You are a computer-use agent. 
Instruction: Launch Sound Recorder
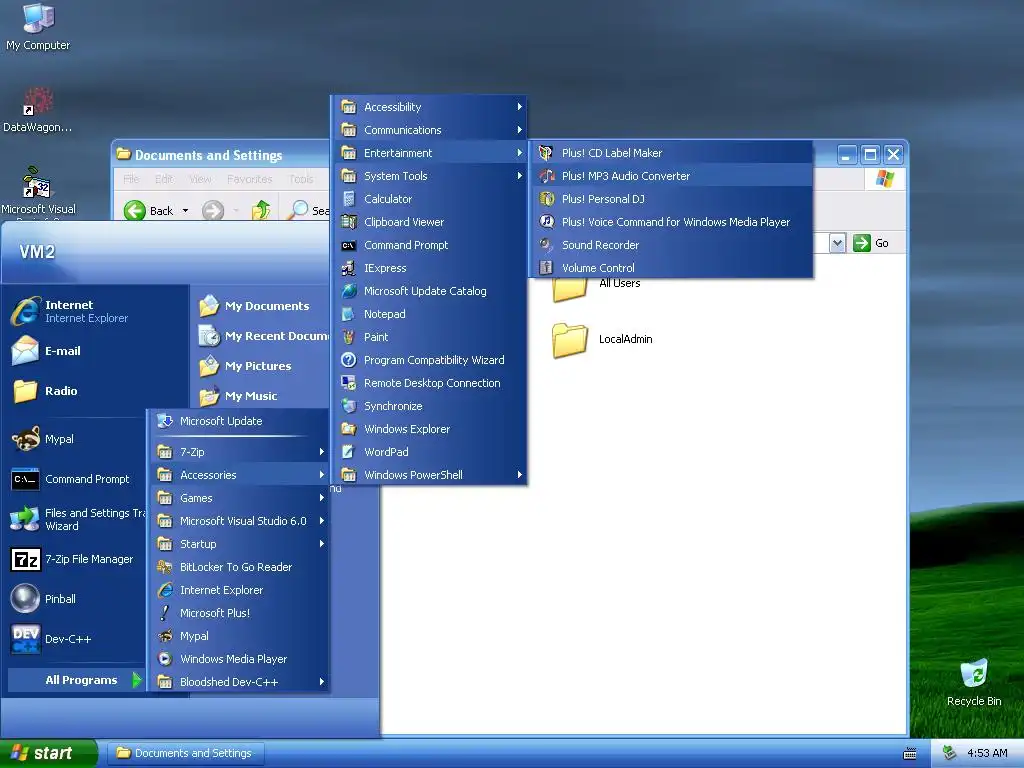tap(671, 245)
